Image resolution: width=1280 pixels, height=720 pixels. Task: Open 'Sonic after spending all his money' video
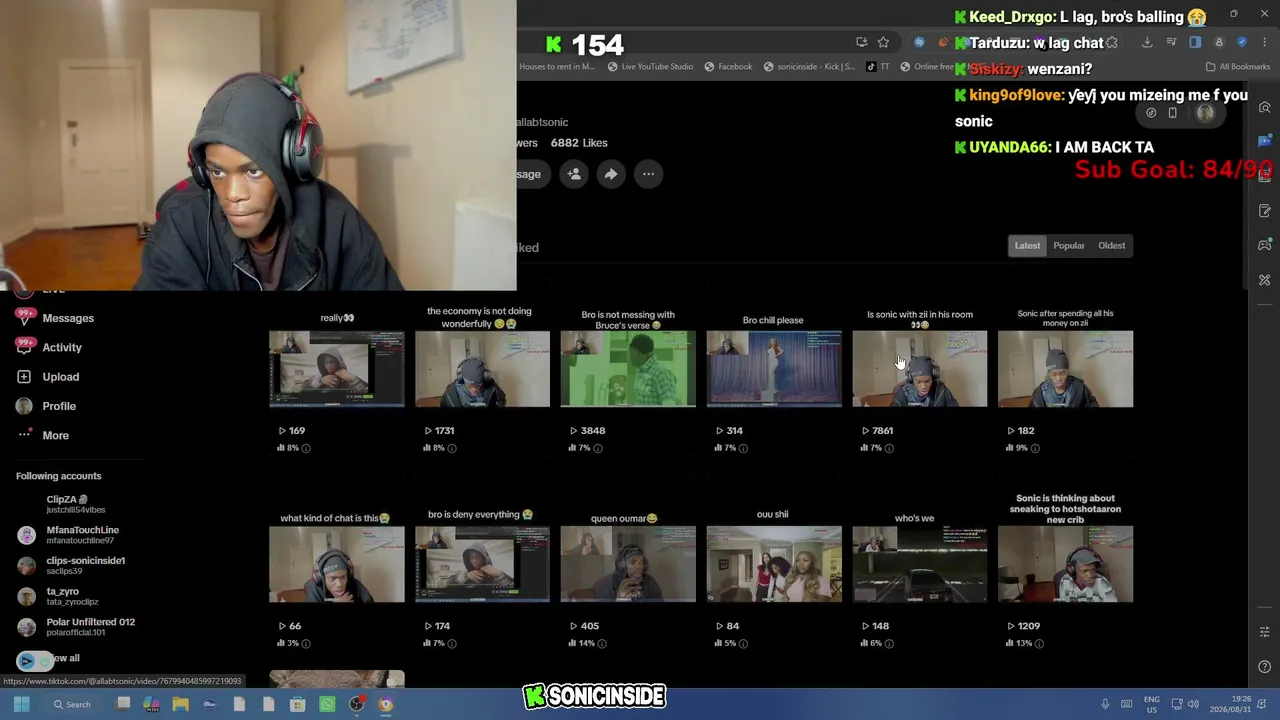(1065, 369)
